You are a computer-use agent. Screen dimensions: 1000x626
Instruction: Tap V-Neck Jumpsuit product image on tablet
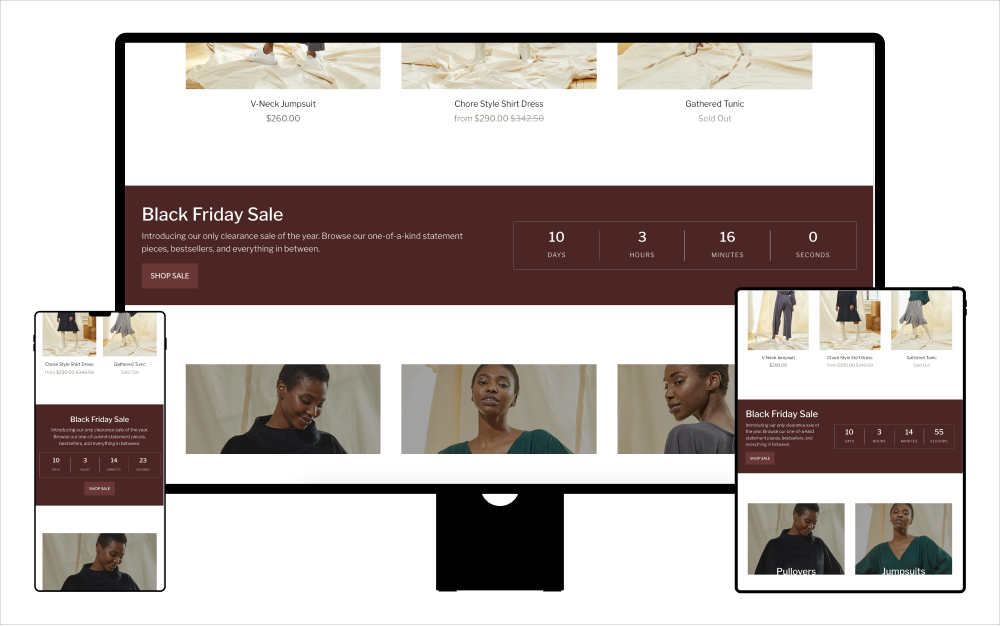pos(778,320)
